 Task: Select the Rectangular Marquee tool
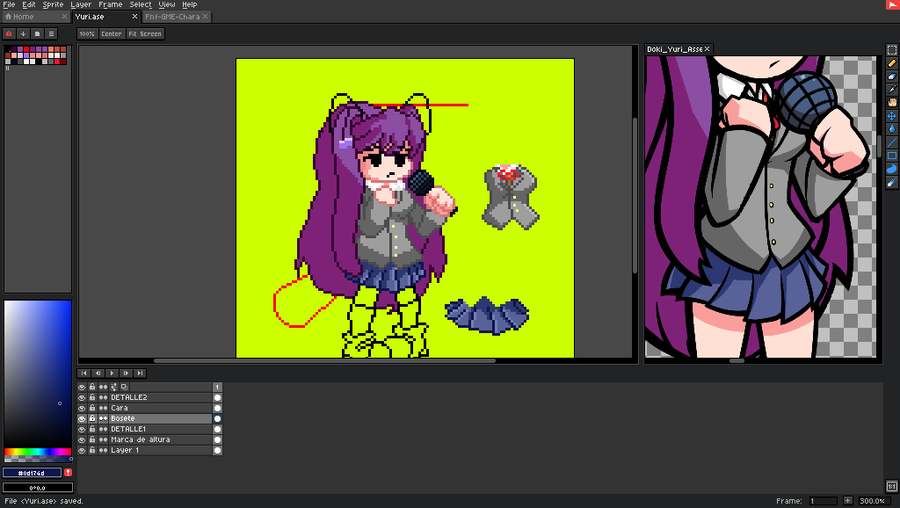891,51
